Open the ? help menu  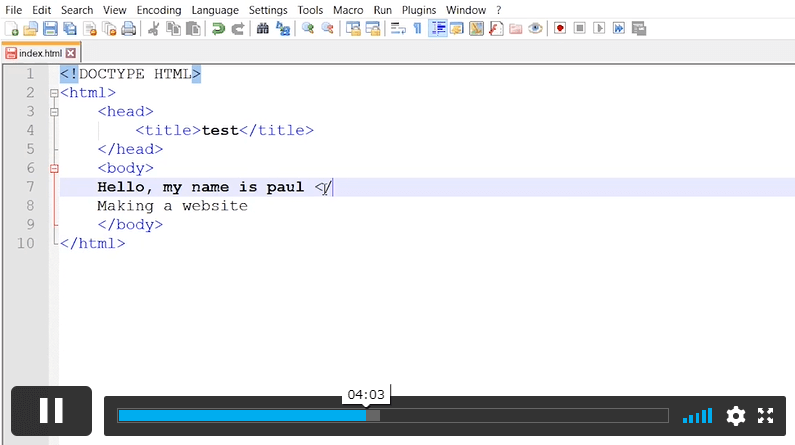click(x=498, y=10)
